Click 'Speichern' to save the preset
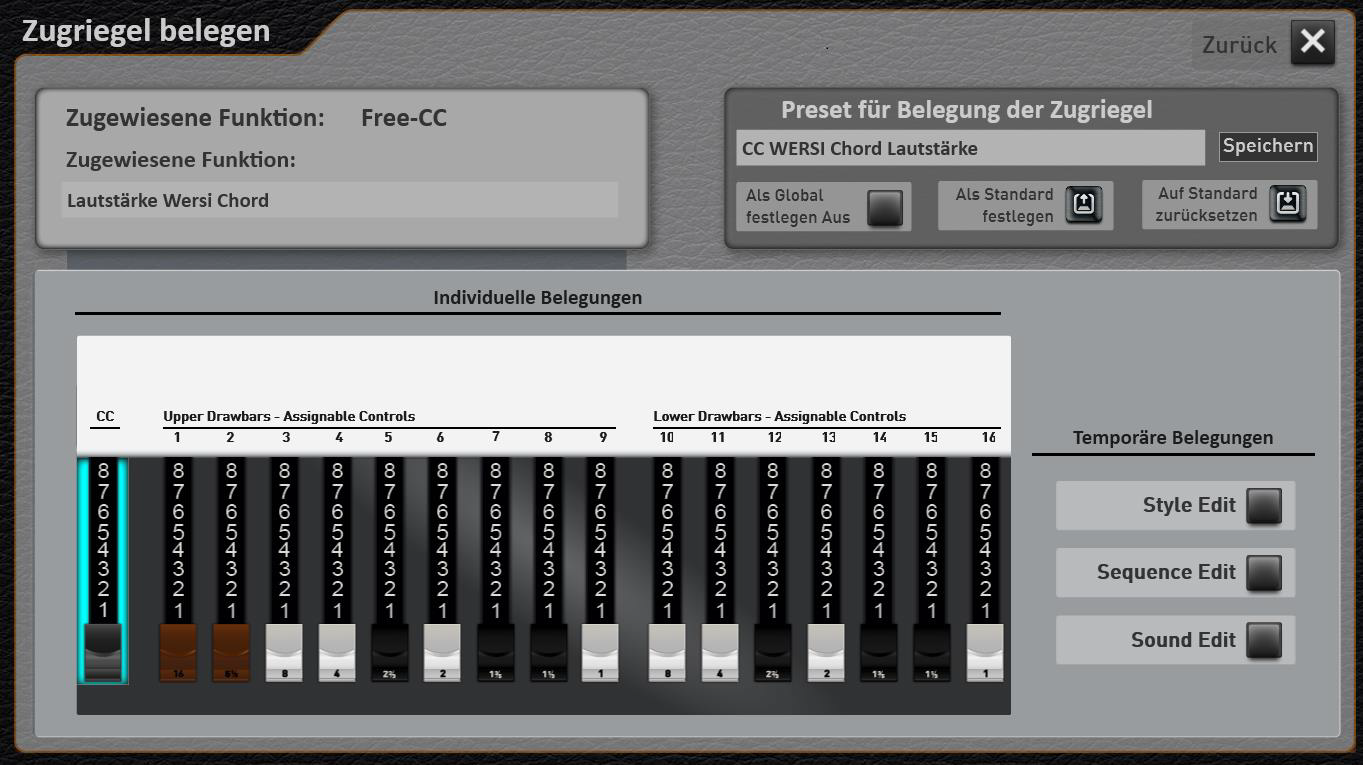The image size is (1363, 765). pos(1267,146)
